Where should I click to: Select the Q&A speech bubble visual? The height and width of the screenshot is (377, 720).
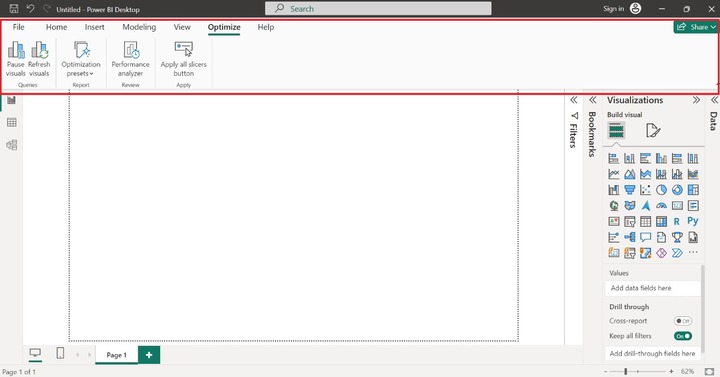646,237
